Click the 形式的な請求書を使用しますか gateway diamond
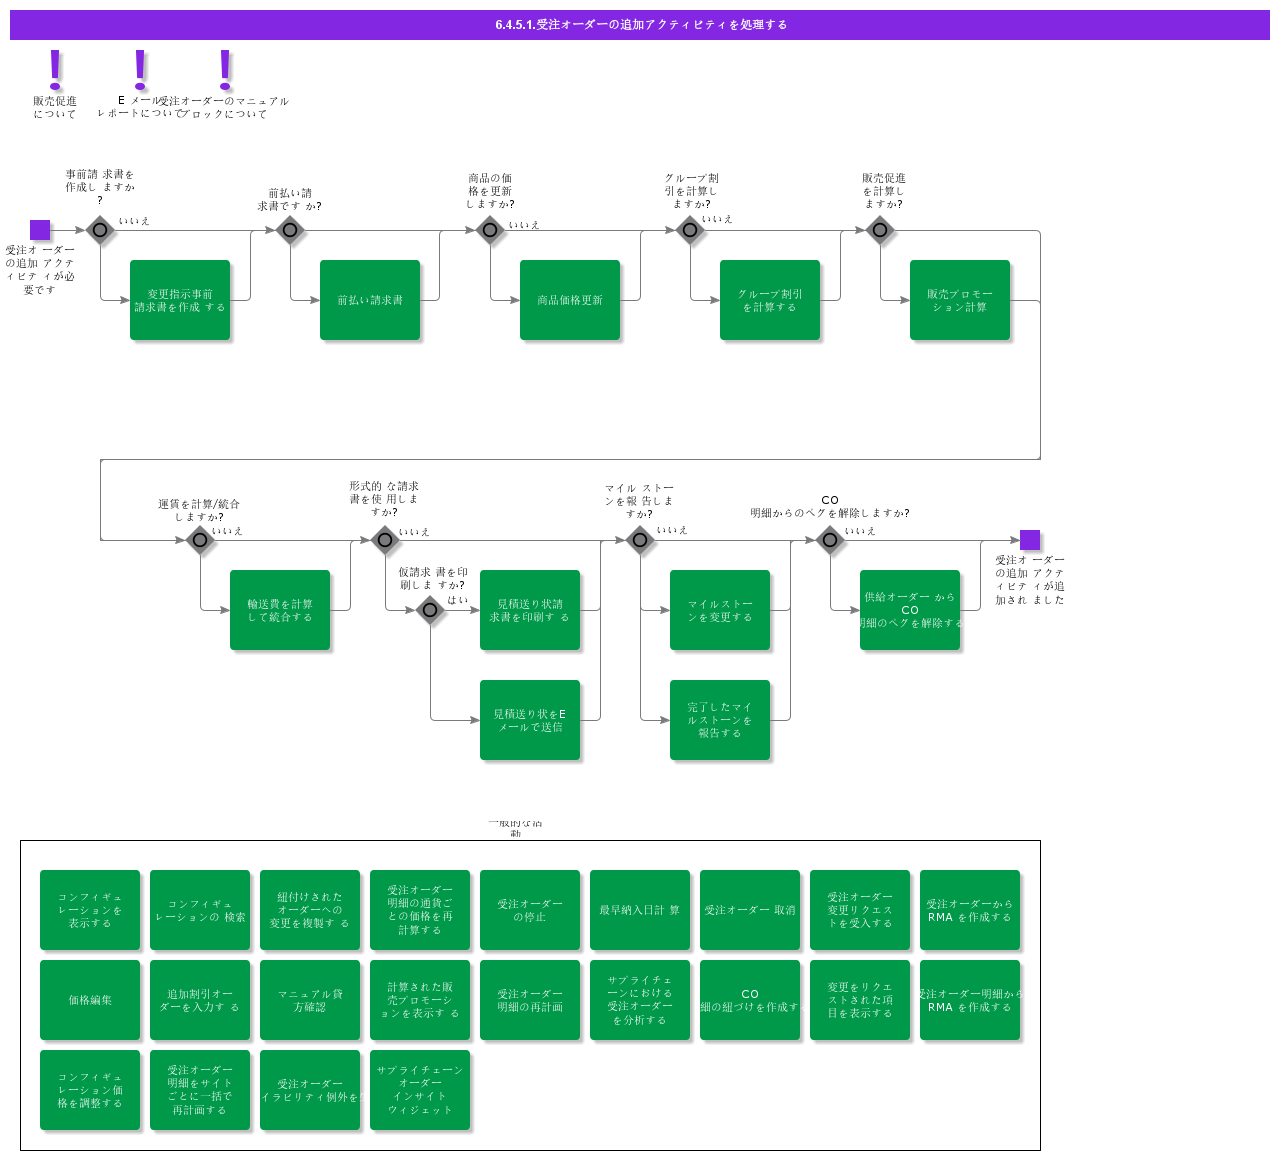Image resolution: width=1280 pixels, height=1160 pixels. [x=385, y=540]
